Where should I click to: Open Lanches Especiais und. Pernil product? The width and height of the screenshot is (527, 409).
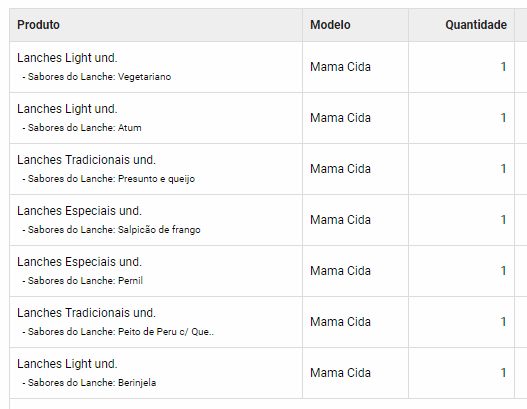(x=79, y=262)
